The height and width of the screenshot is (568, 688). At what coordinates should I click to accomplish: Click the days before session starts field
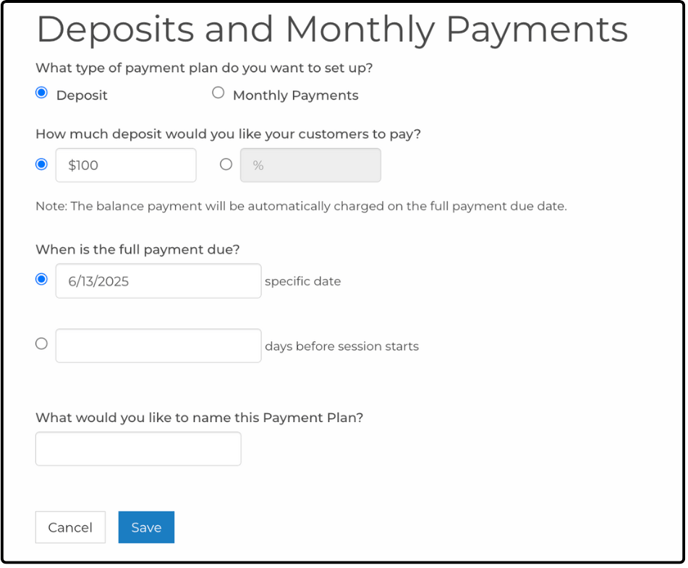(x=158, y=346)
